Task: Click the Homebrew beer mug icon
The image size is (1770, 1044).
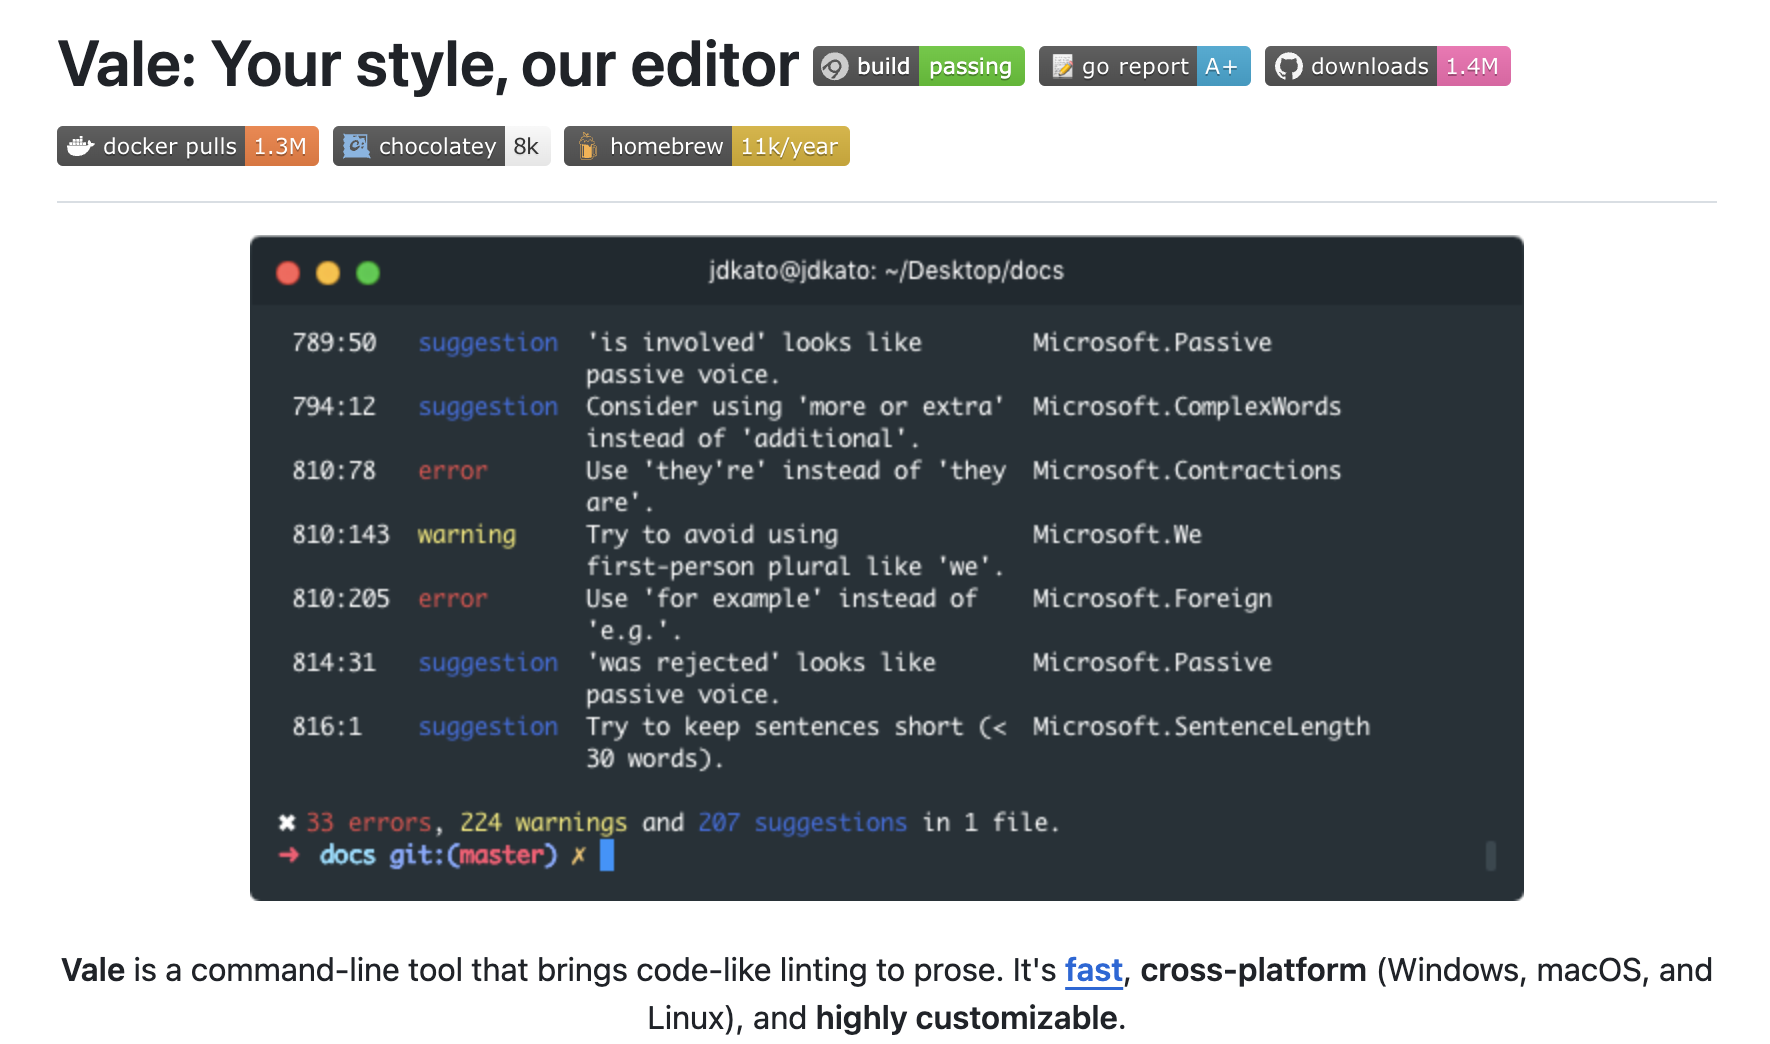Action: tap(588, 147)
